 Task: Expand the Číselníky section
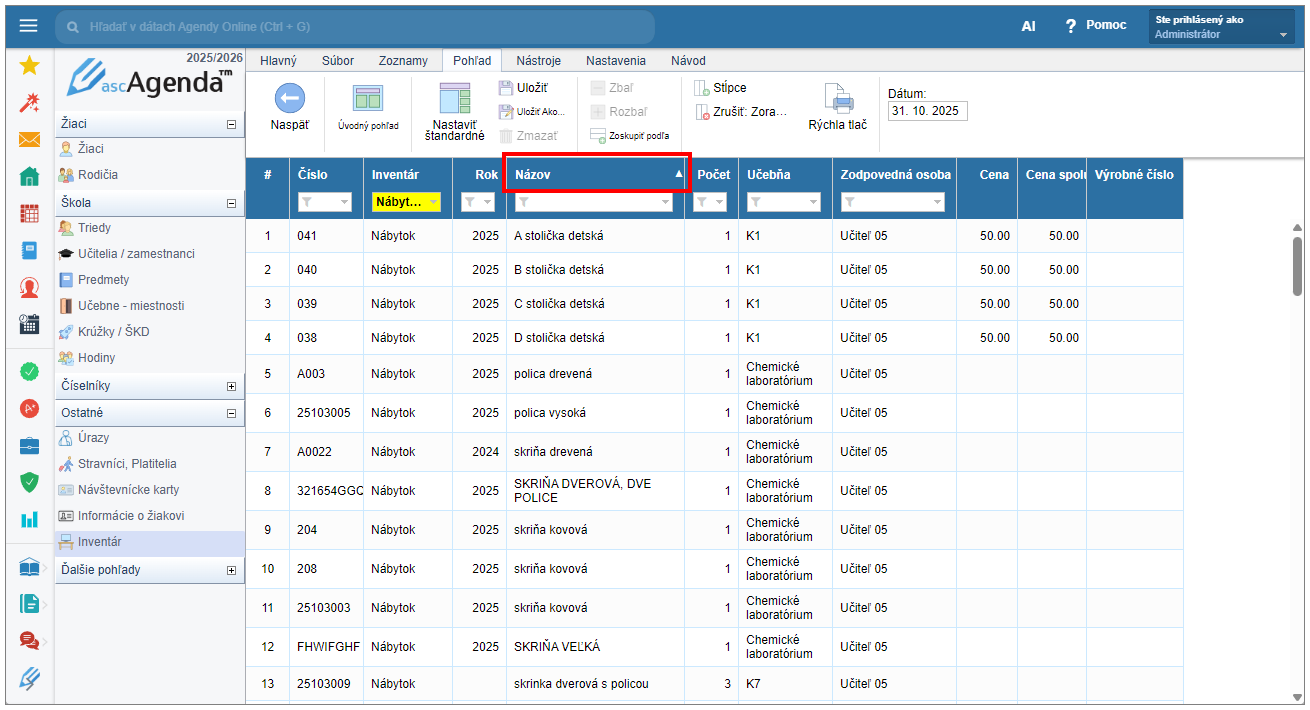[232, 386]
